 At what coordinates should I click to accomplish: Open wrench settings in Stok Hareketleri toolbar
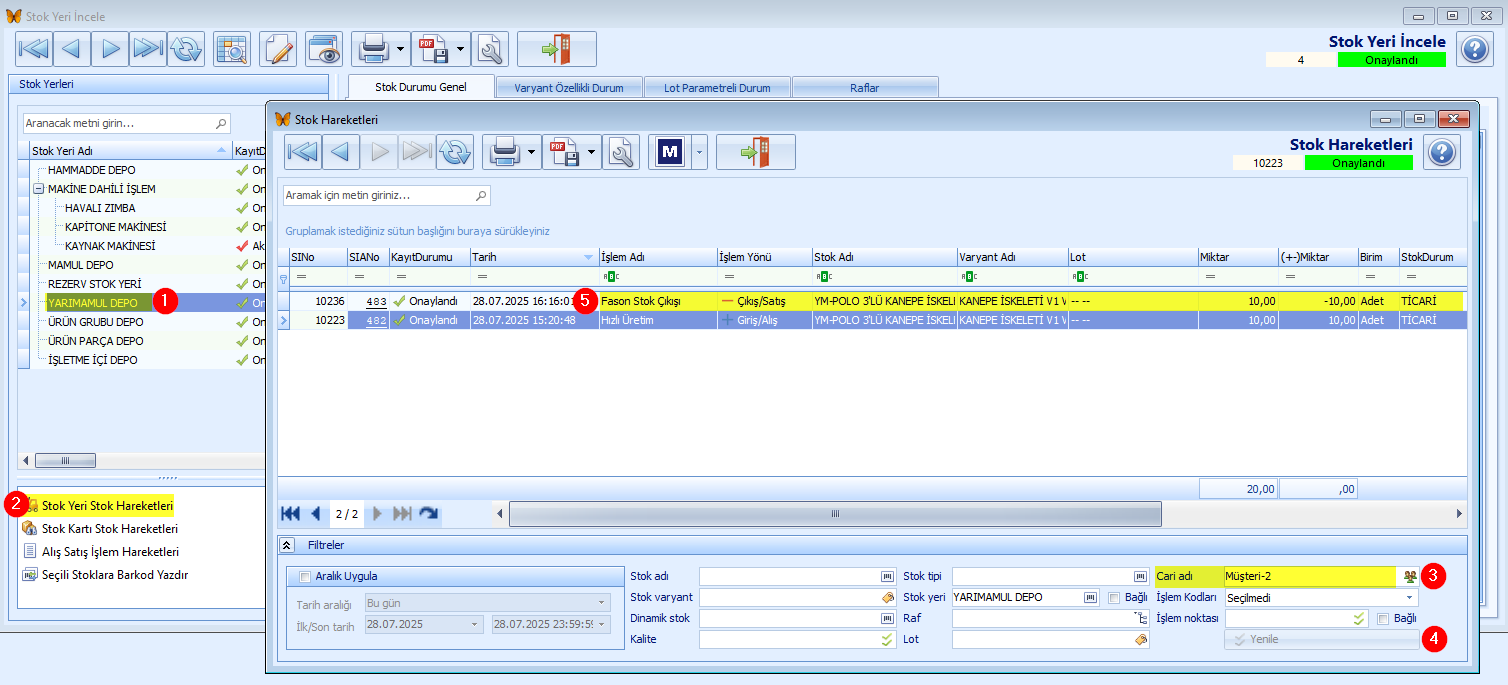tap(621, 152)
